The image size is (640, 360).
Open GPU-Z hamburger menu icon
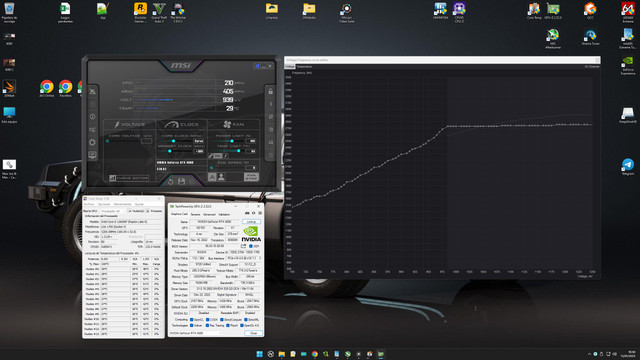pyautogui.click(x=260, y=213)
